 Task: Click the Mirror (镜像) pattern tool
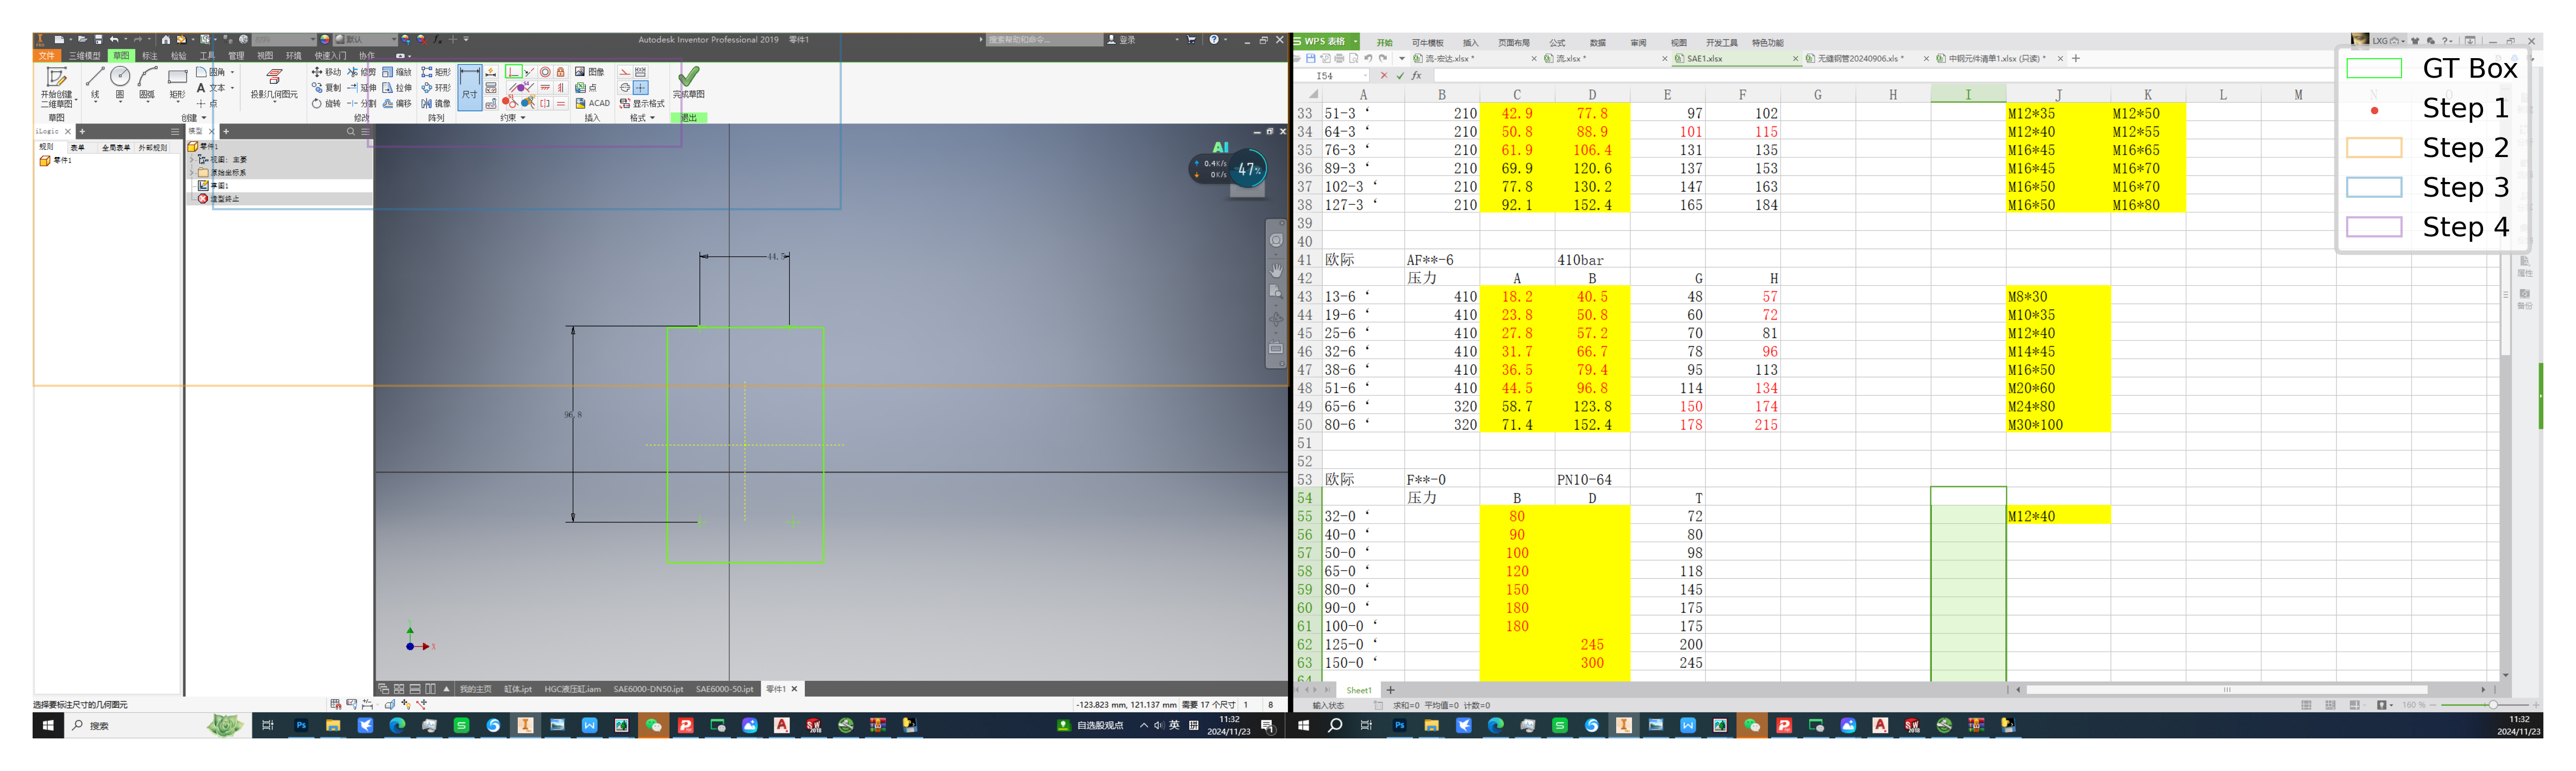[435, 103]
